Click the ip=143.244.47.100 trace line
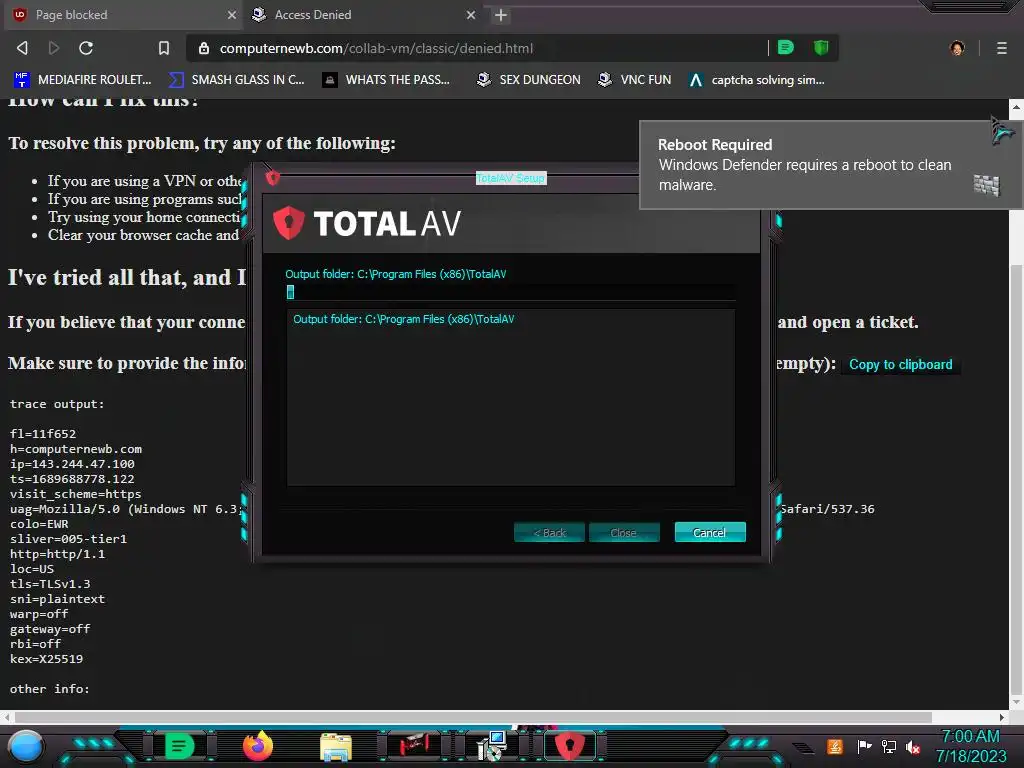 [72, 464]
